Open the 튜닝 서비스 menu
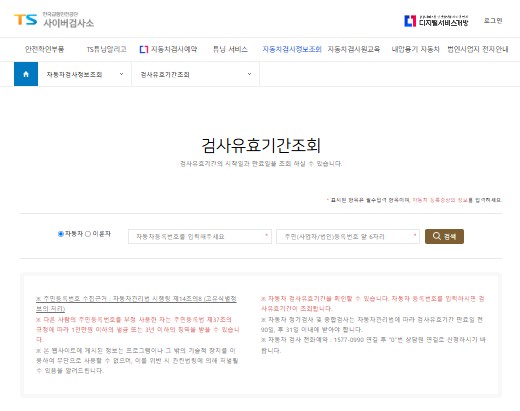Screen dimensions: 520x411 pos(230,49)
